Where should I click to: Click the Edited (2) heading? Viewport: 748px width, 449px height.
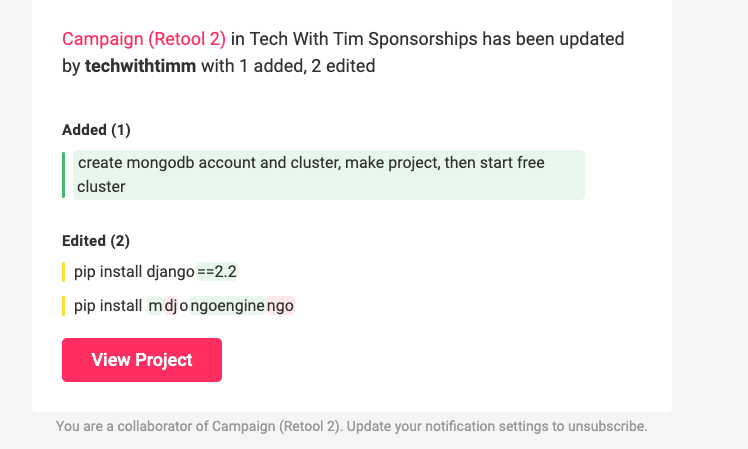(x=96, y=240)
